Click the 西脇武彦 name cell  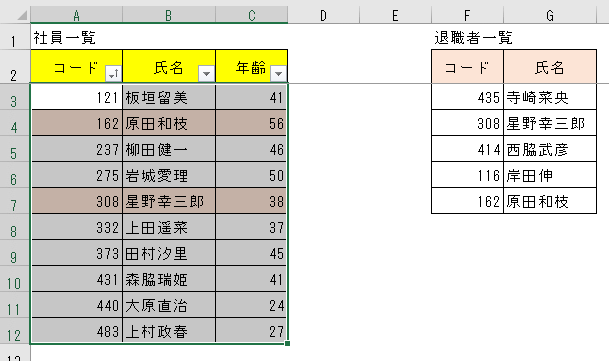(x=550, y=149)
